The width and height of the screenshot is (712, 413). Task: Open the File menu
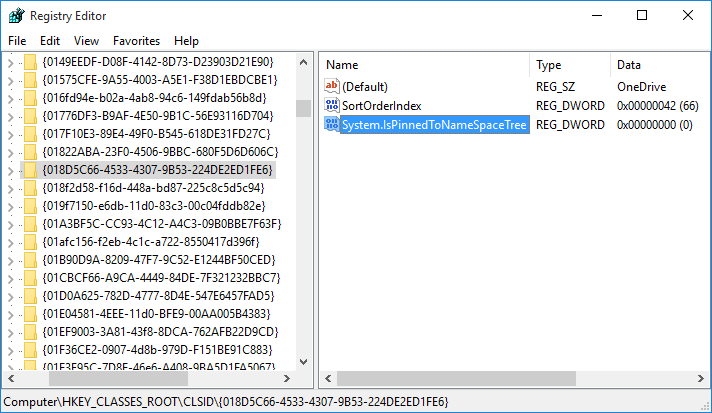pos(17,41)
